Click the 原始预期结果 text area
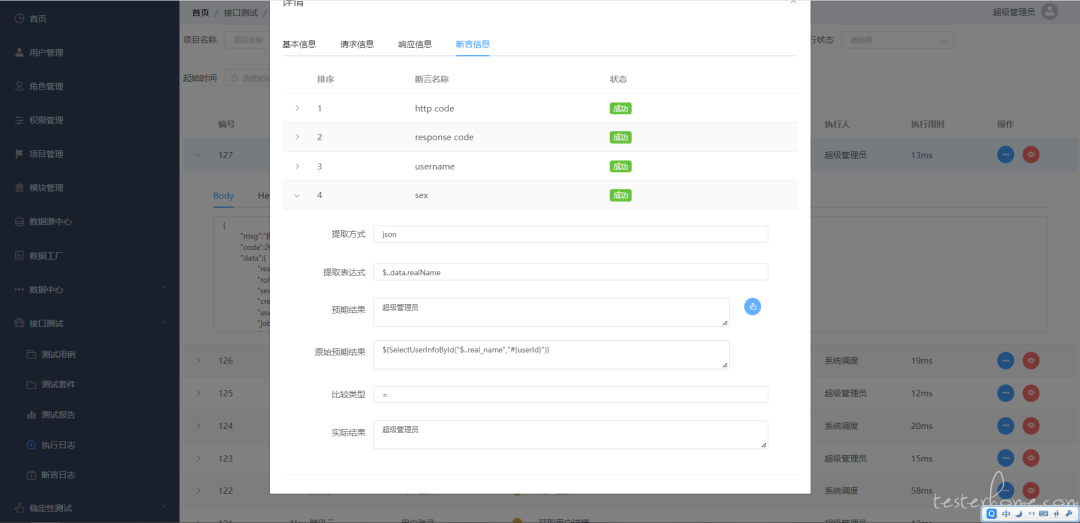Screen dimensions: 1080x523 pyautogui.click(x=551, y=354)
